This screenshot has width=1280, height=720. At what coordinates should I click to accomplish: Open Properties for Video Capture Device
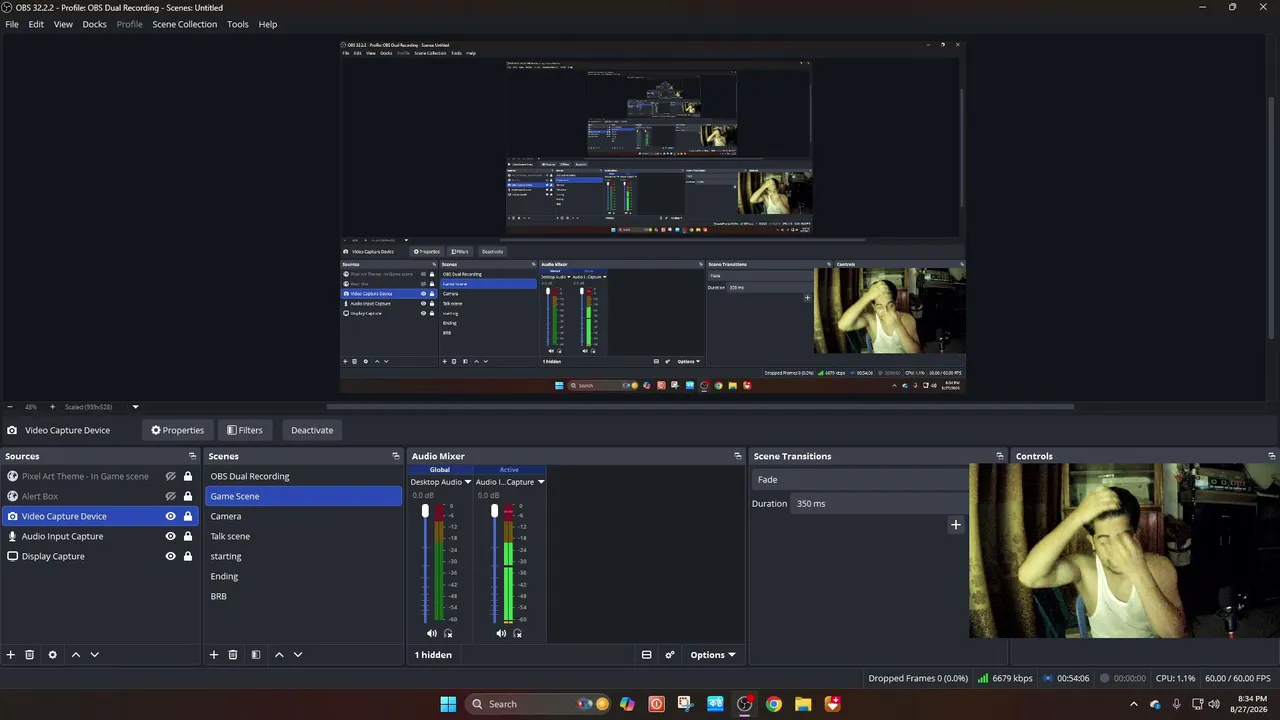(178, 430)
